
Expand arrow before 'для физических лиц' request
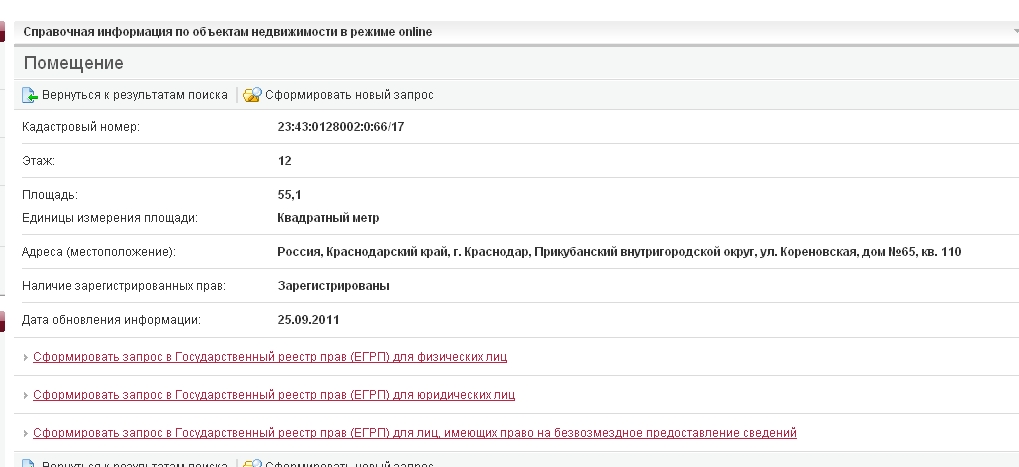[x=26, y=357]
